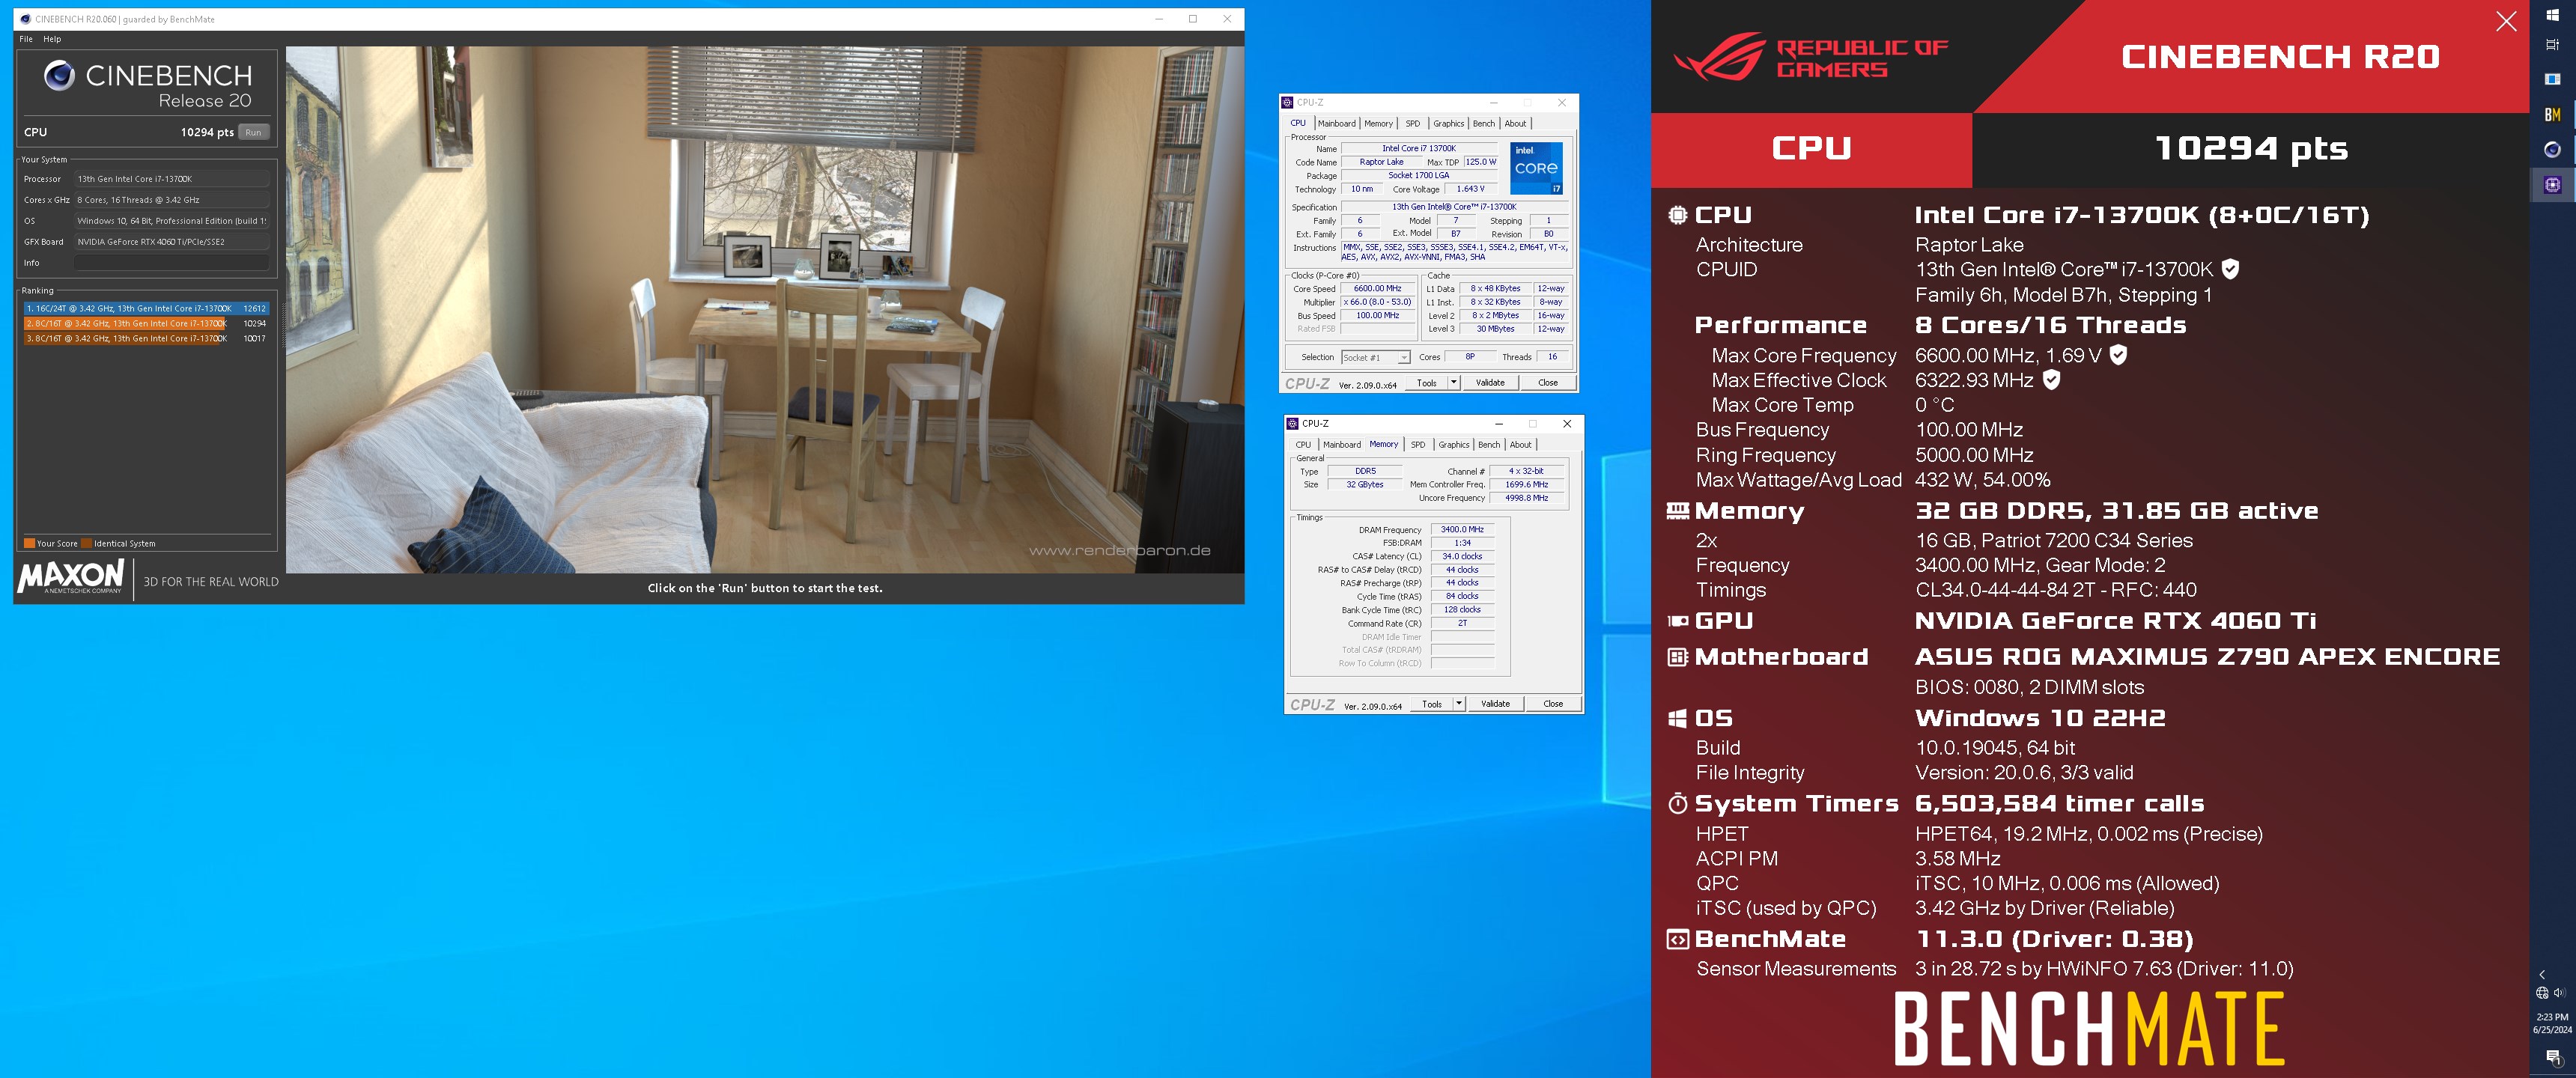Click the Core Speed 6600.00 MHz value in CPU-Z
The height and width of the screenshot is (1078, 2576).
coord(1377,289)
